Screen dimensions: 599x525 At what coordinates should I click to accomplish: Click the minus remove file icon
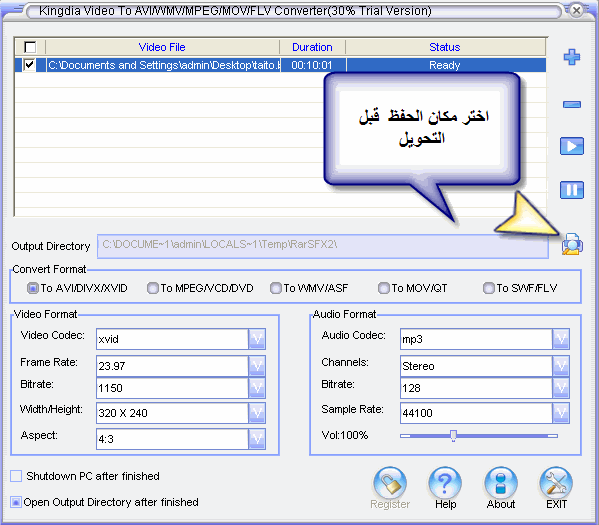(x=571, y=104)
